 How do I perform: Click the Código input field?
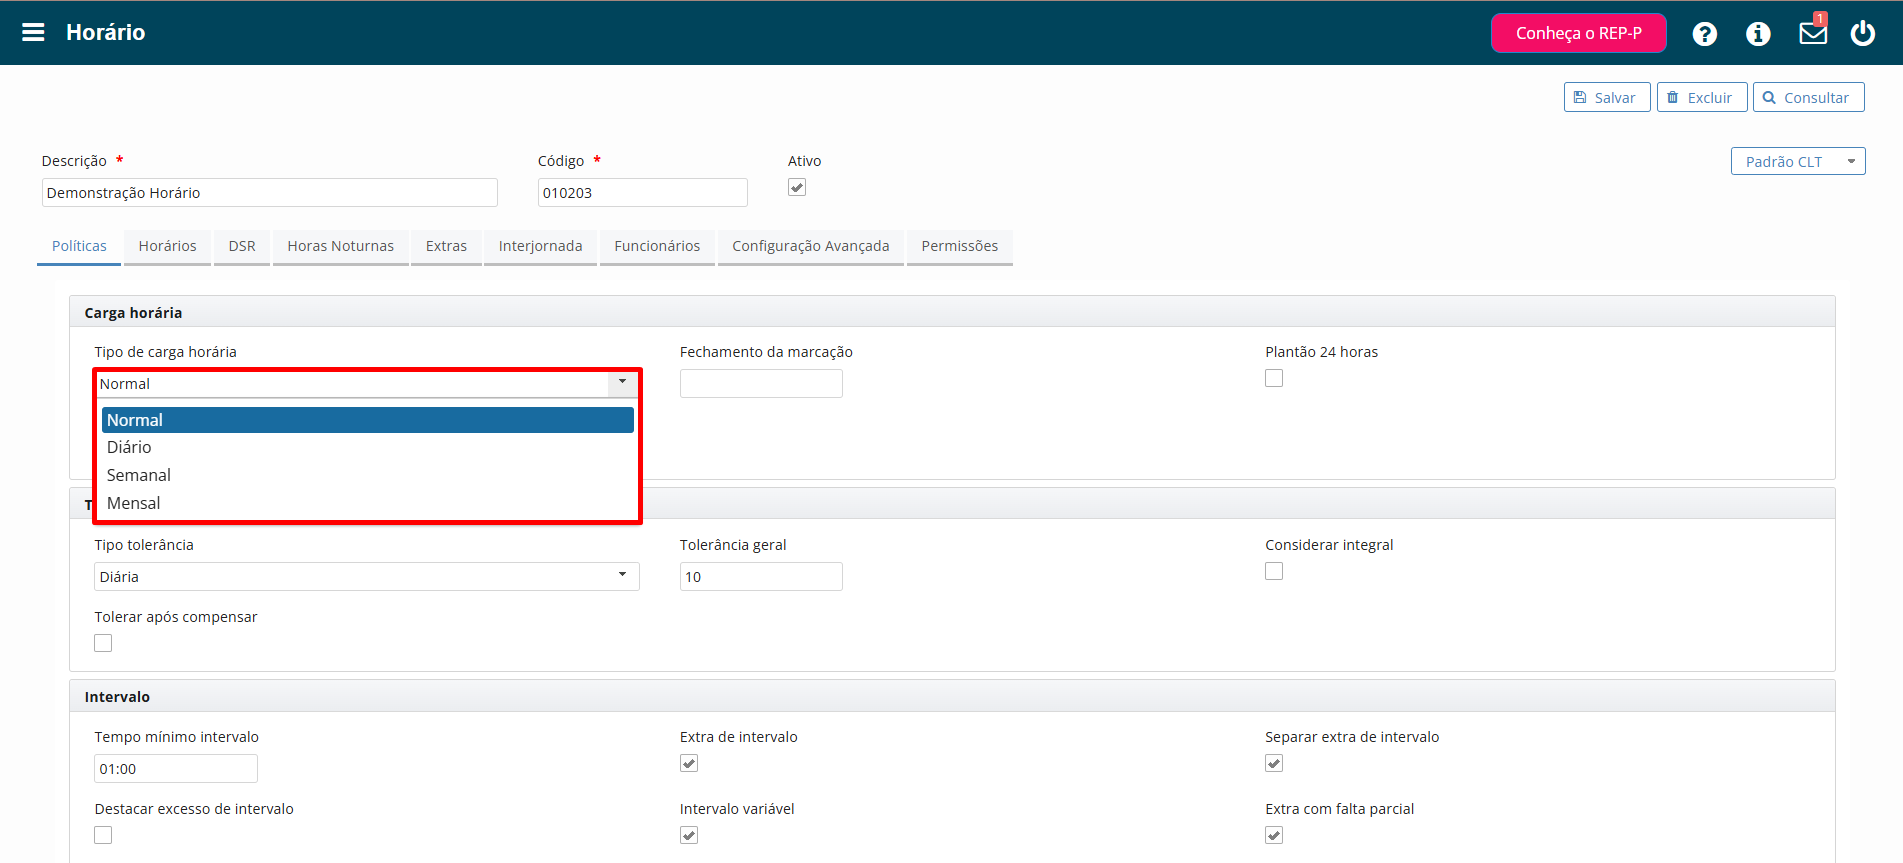[x=642, y=193]
